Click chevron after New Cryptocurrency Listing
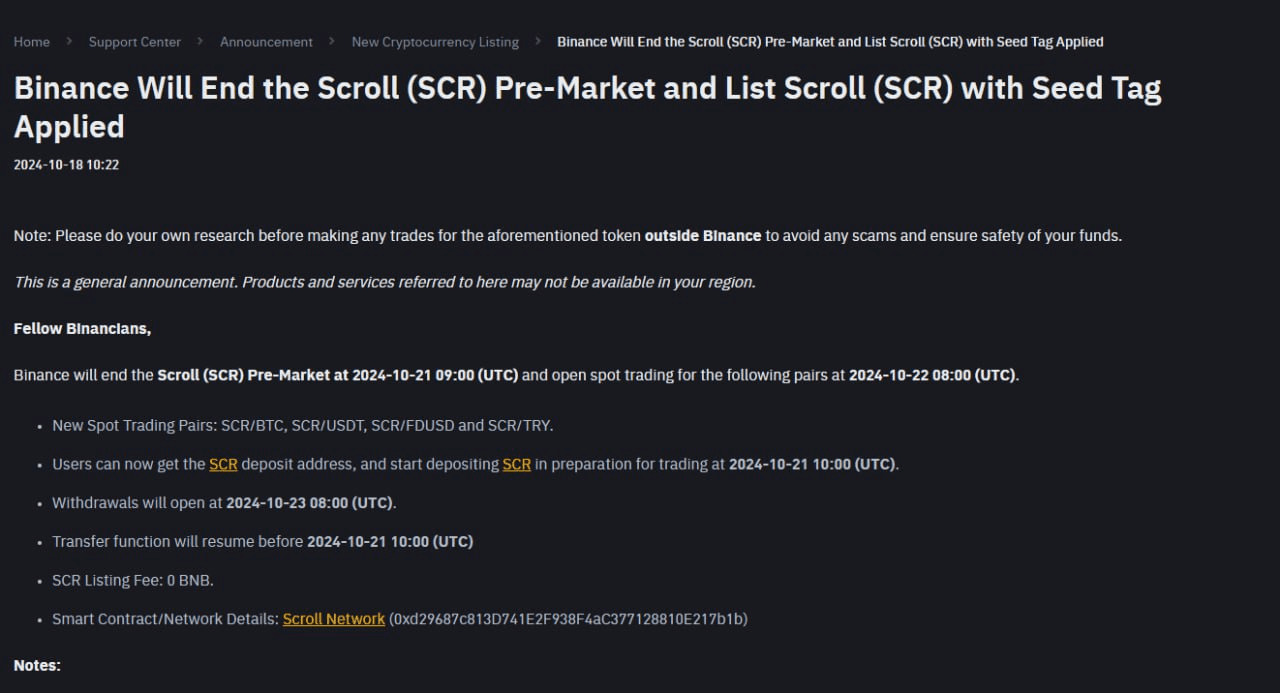 [x=538, y=41]
